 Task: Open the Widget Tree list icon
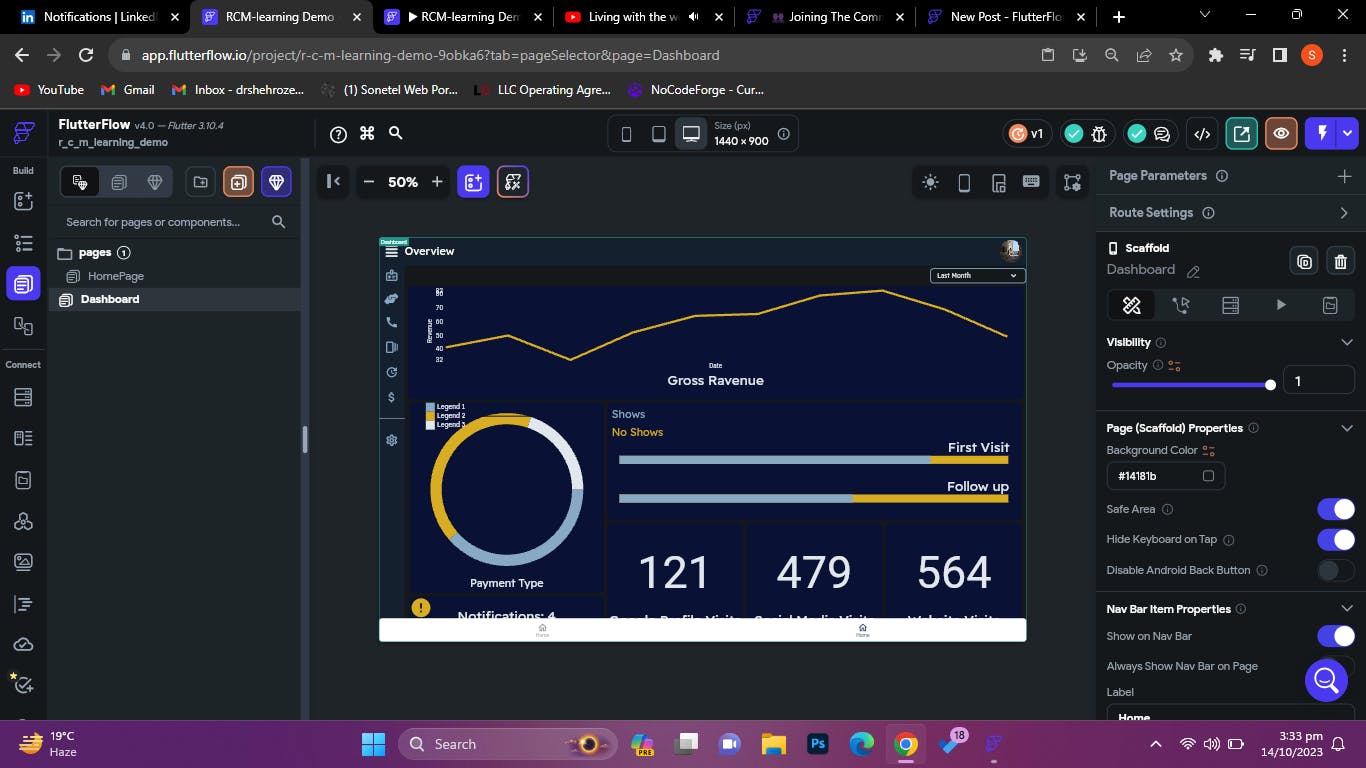(23, 242)
